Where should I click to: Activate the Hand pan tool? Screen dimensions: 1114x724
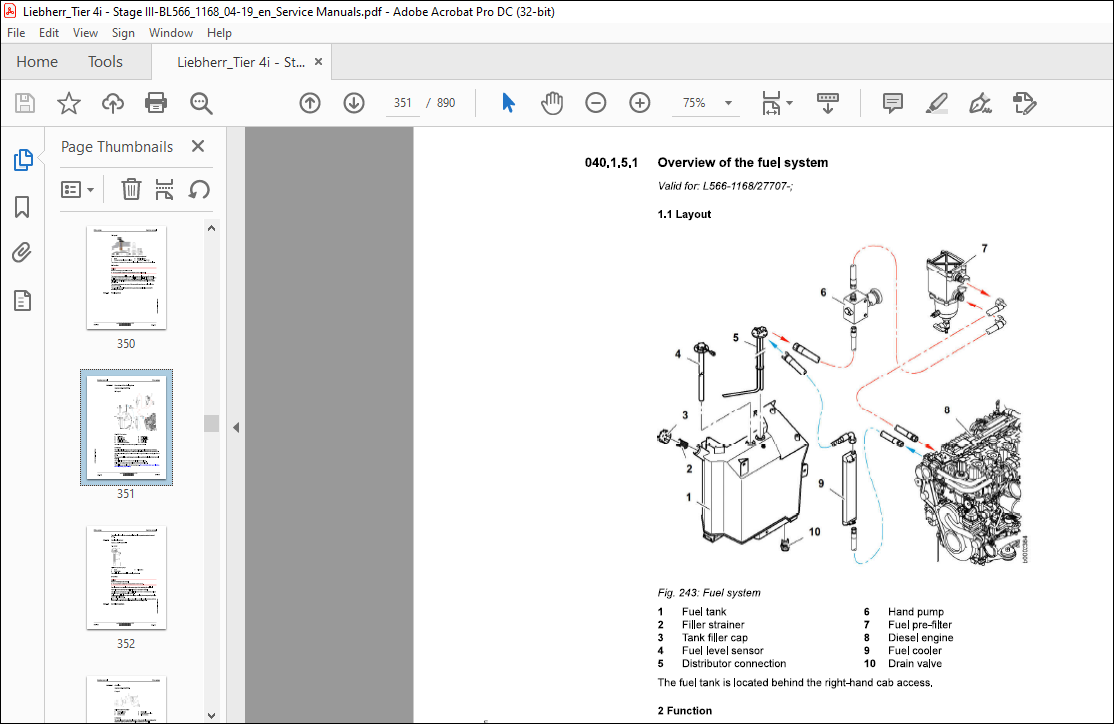tap(552, 103)
